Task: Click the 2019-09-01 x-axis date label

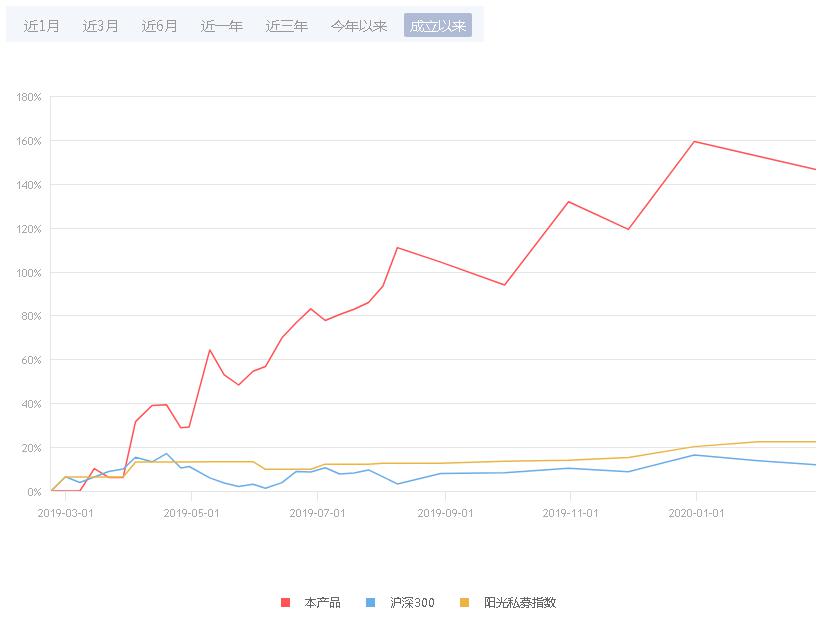Action: click(444, 512)
